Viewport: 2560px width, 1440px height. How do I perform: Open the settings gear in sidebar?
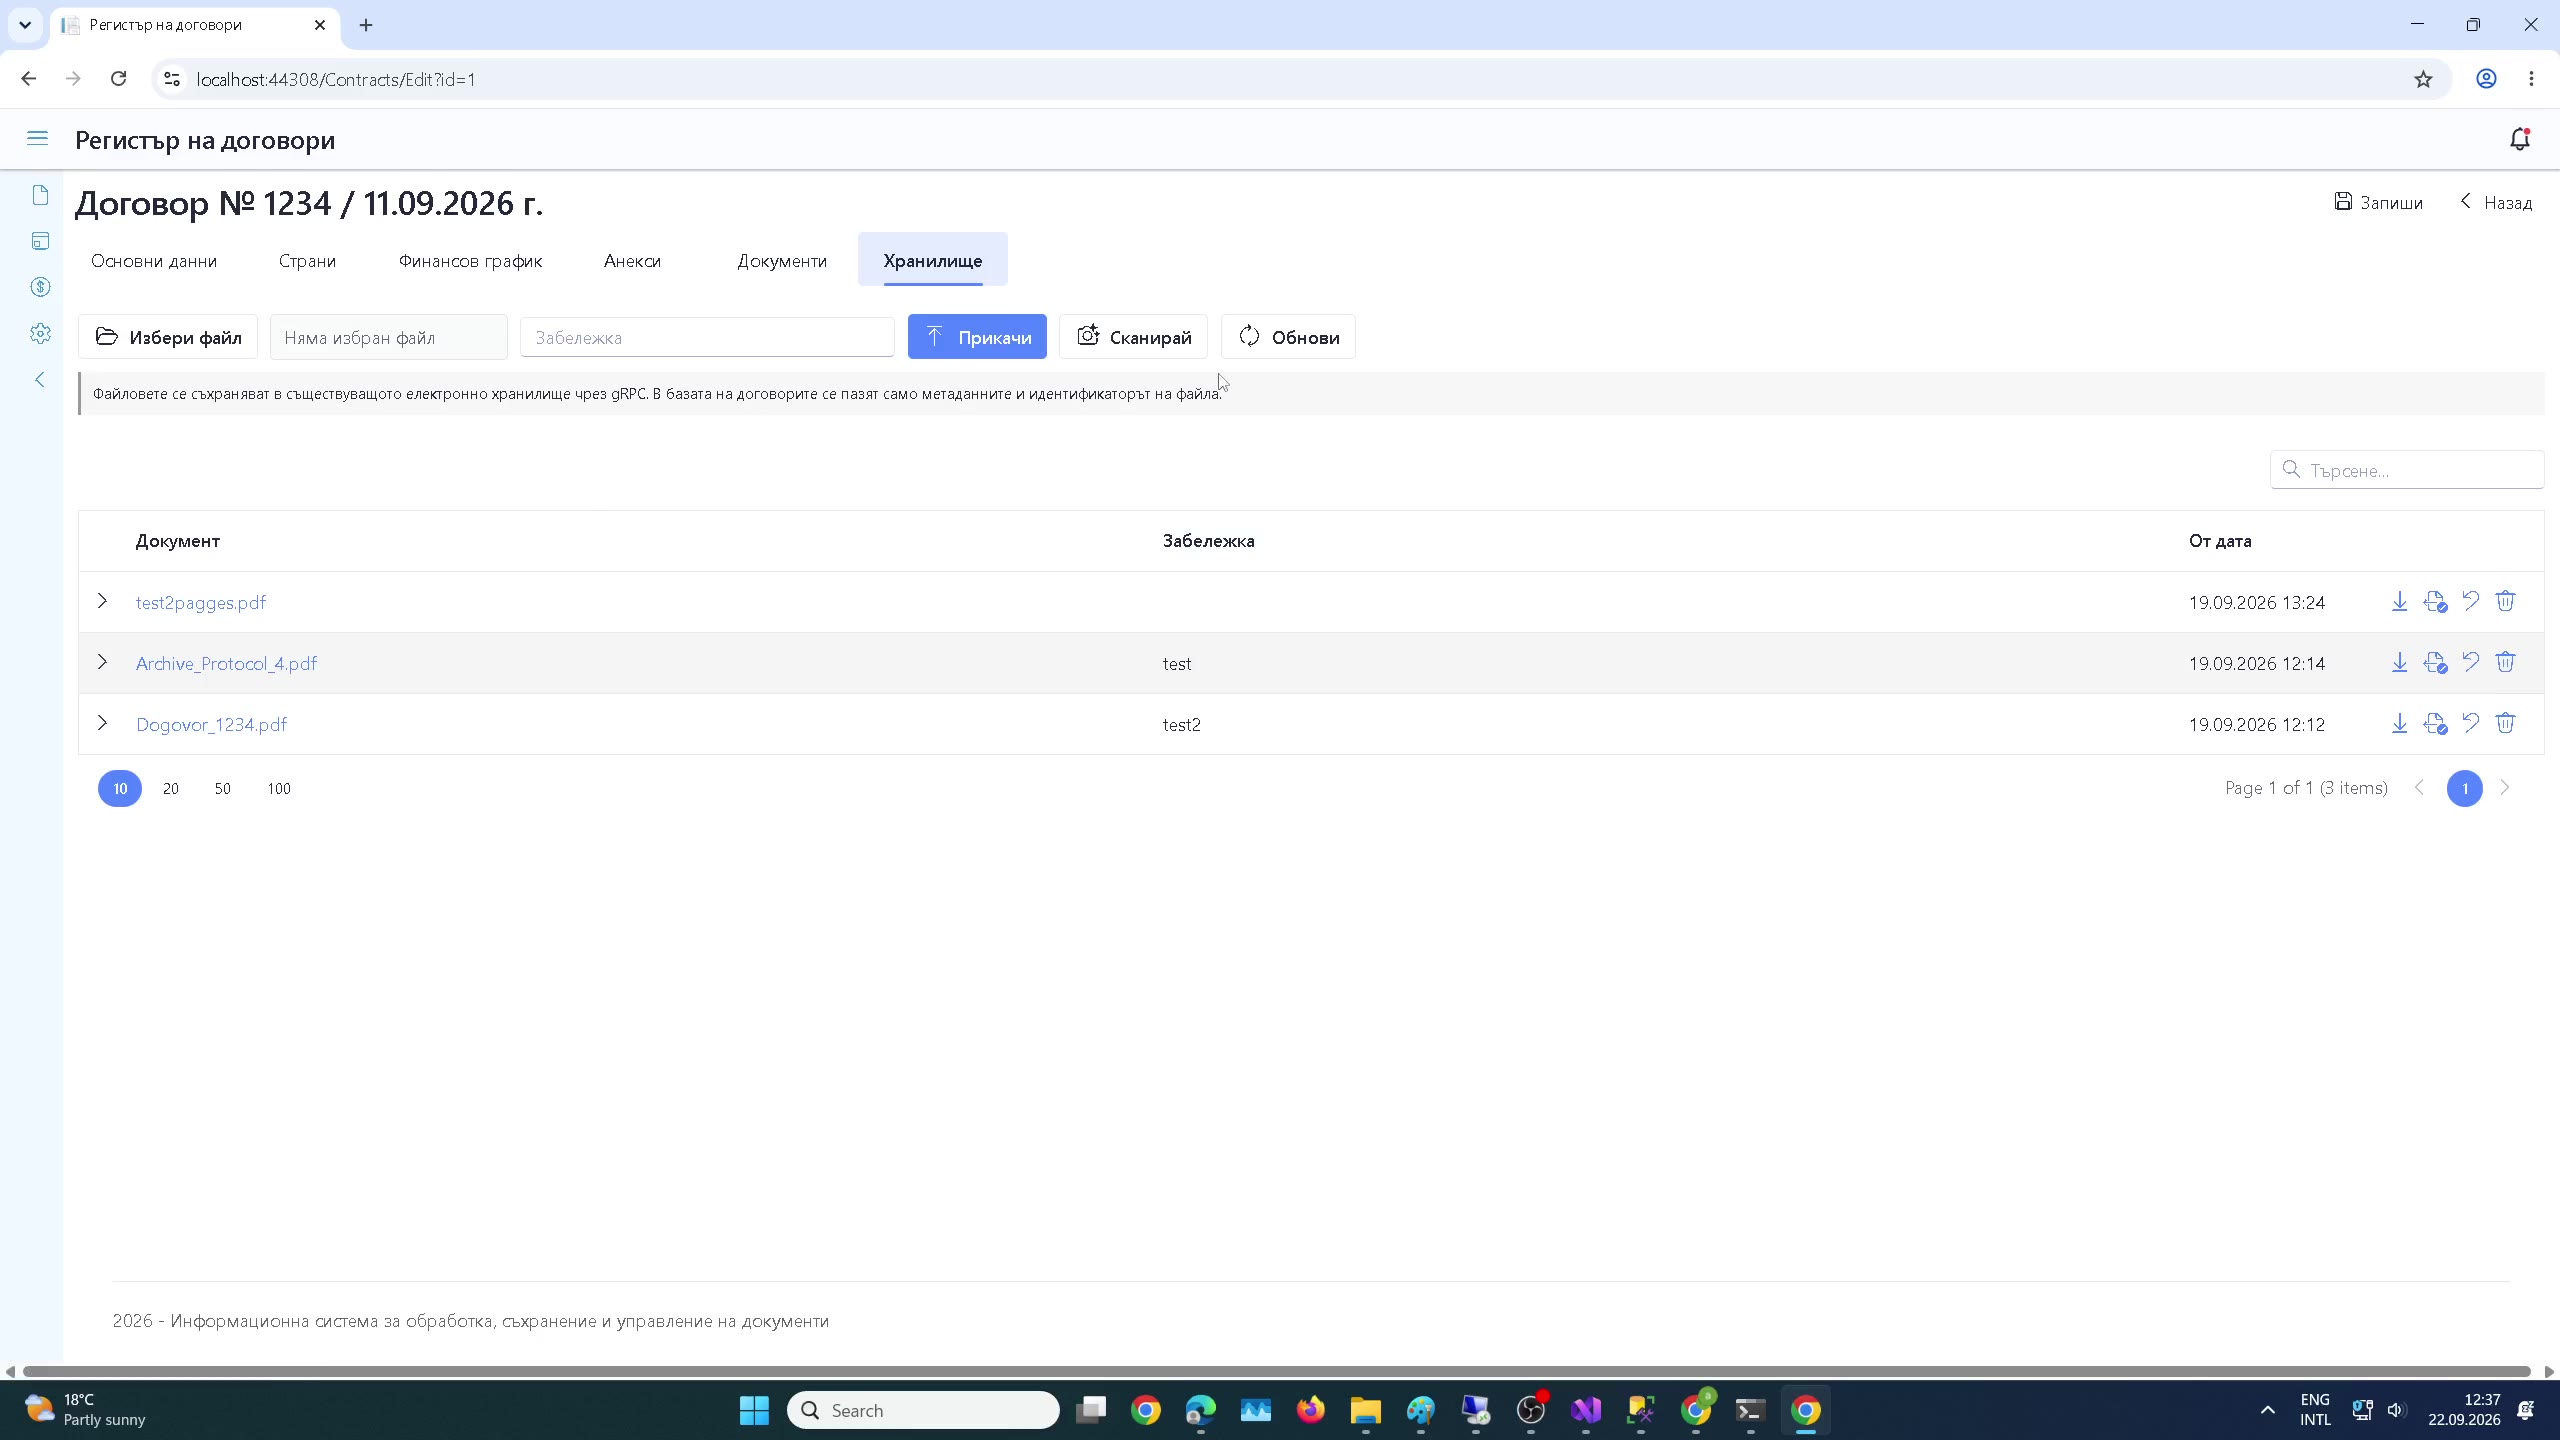40,333
